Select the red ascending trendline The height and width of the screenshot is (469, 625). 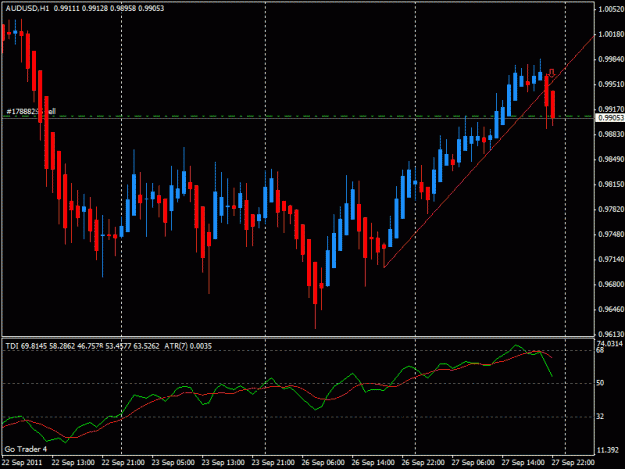(x=489, y=151)
